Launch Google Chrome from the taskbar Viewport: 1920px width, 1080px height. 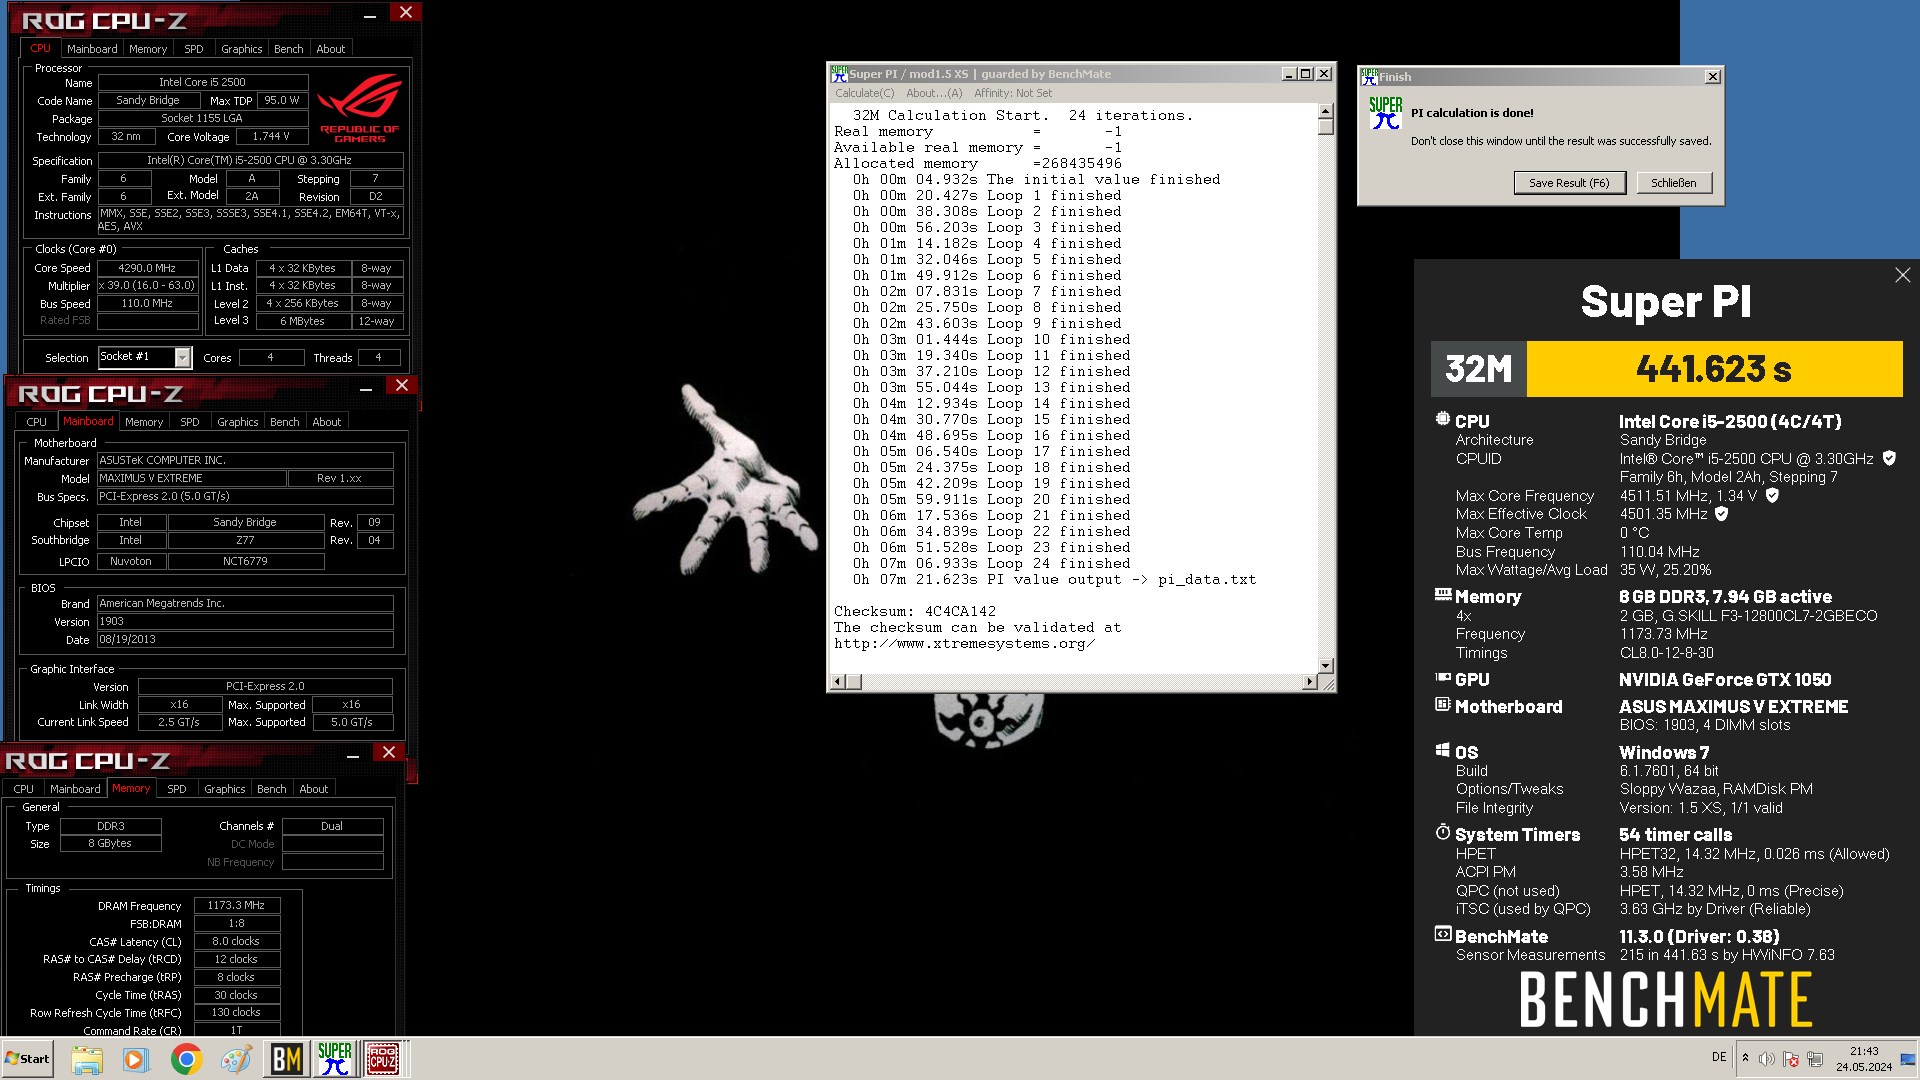coord(186,1059)
